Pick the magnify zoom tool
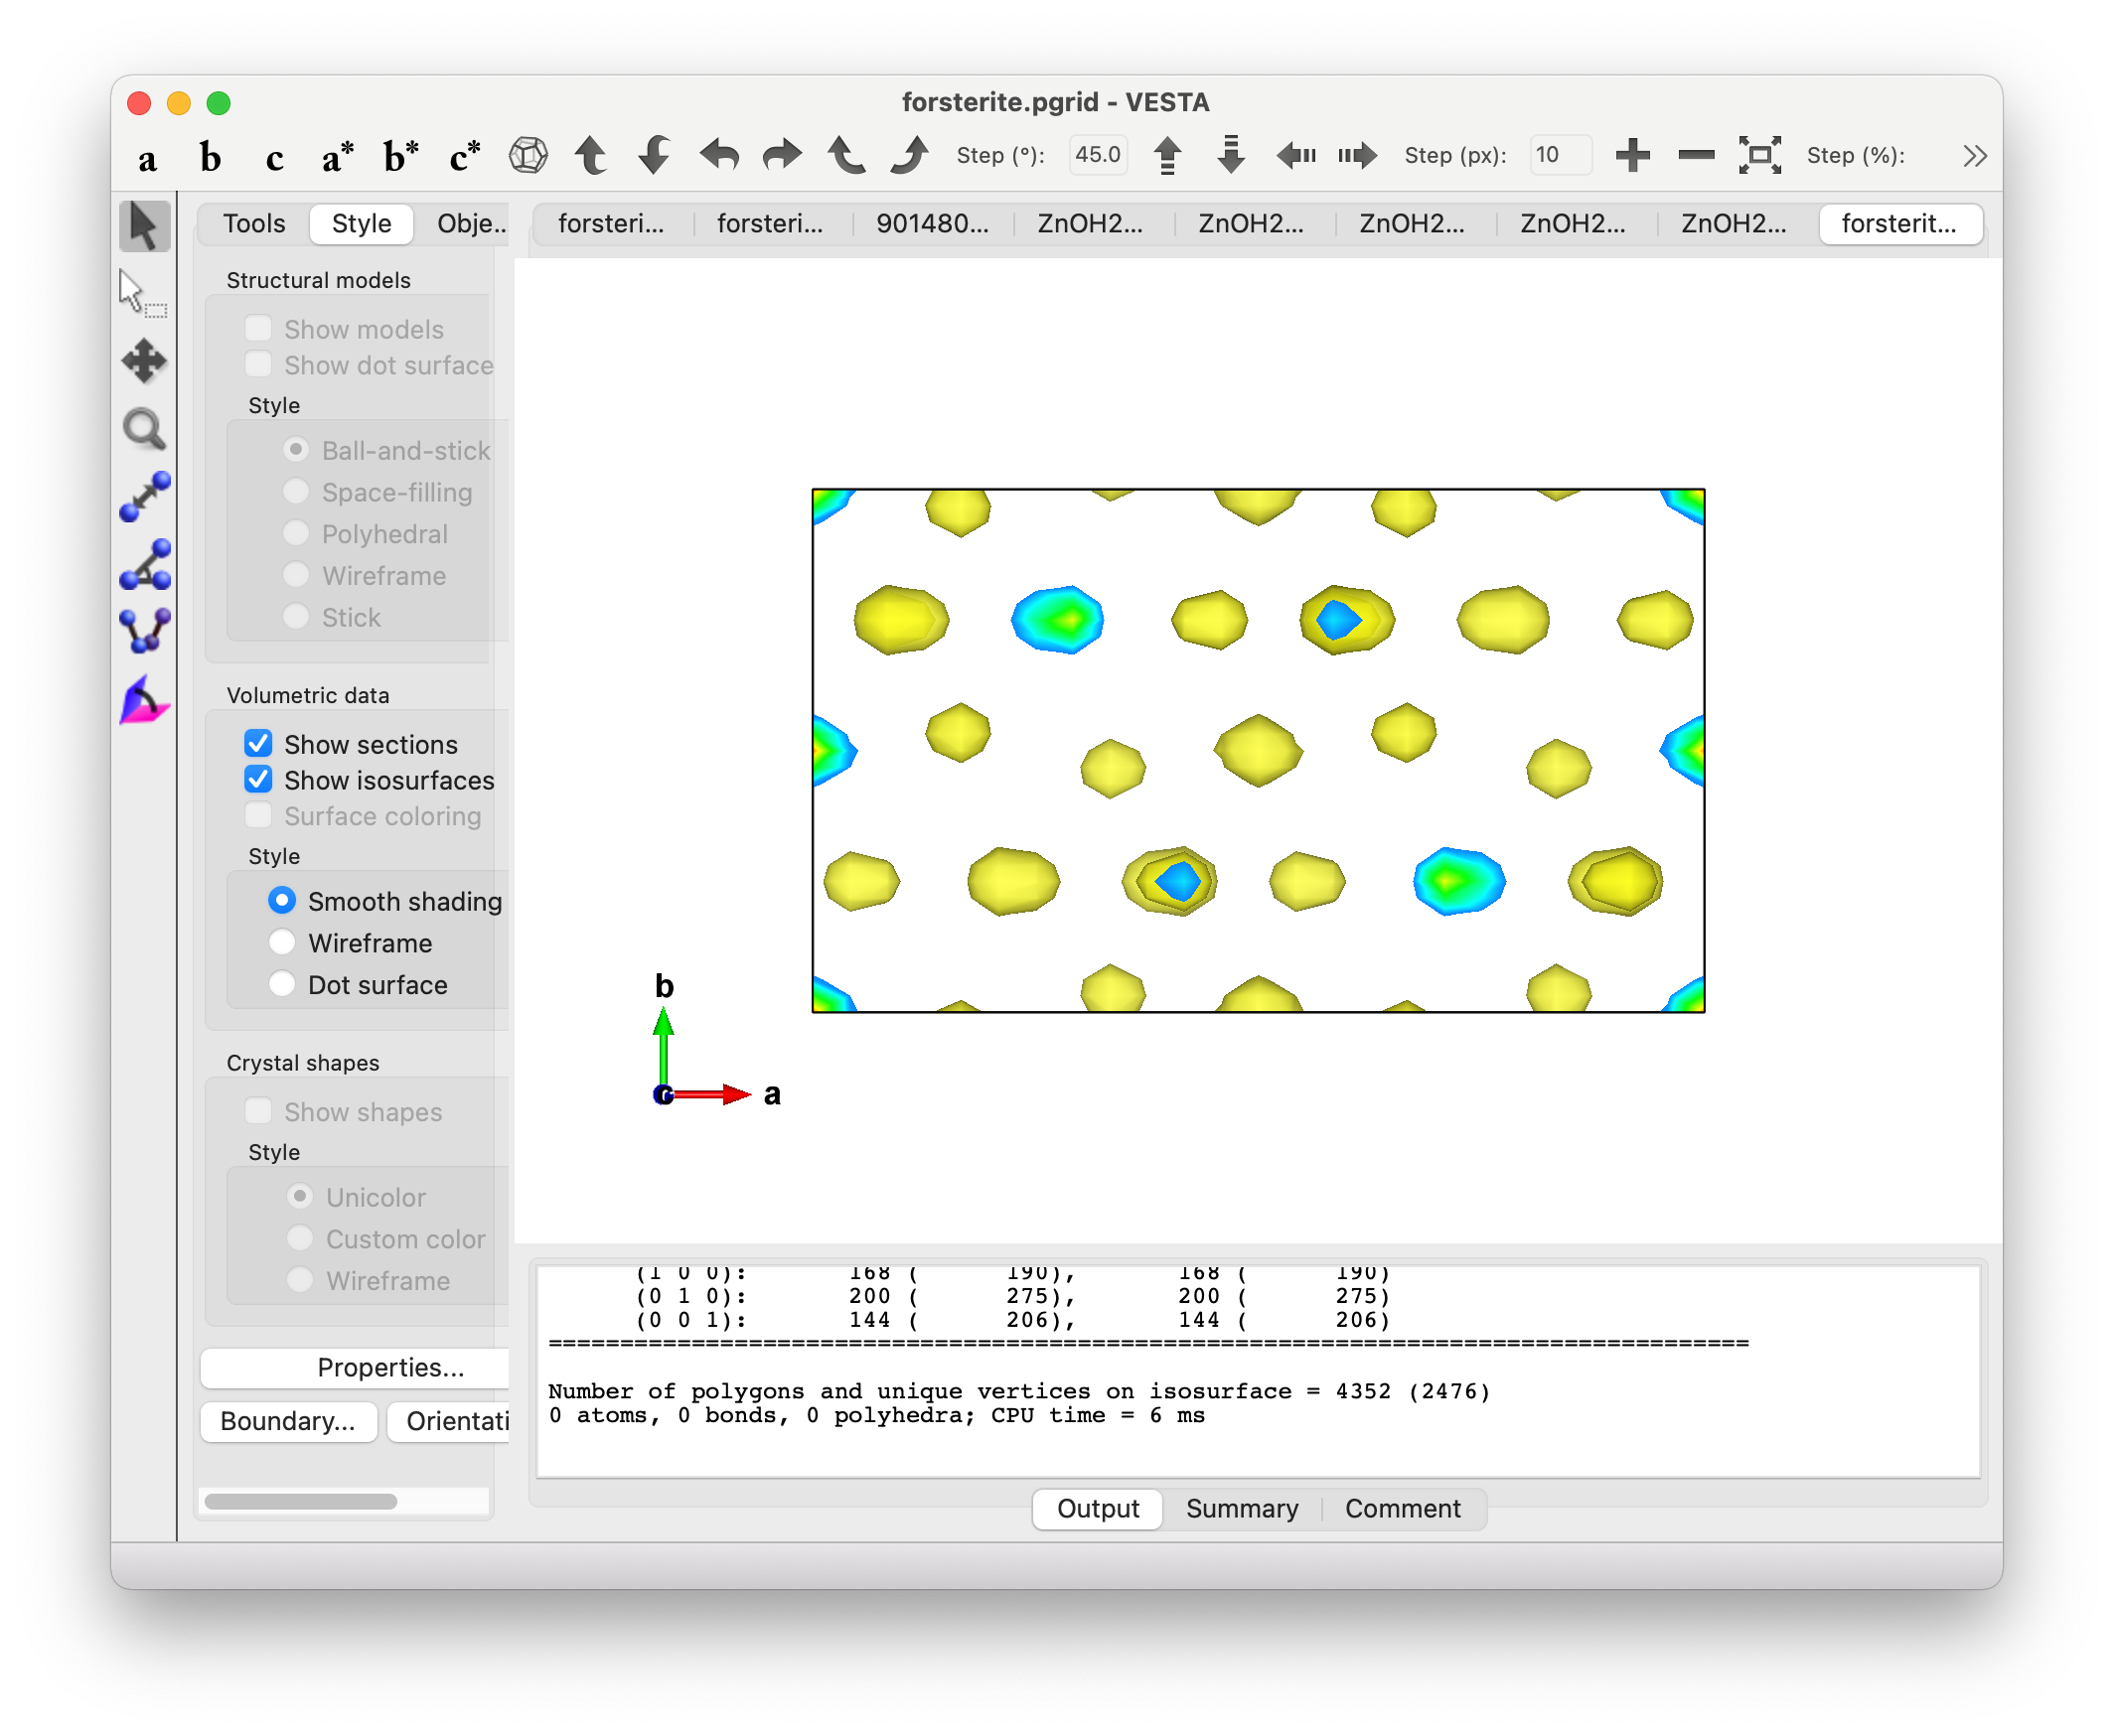 click(x=144, y=430)
